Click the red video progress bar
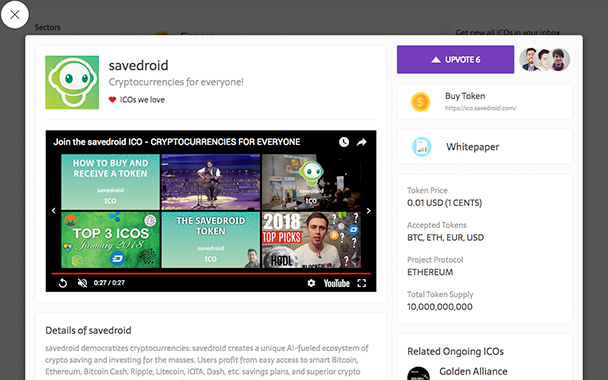This screenshot has width=608, height=380. point(211,274)
